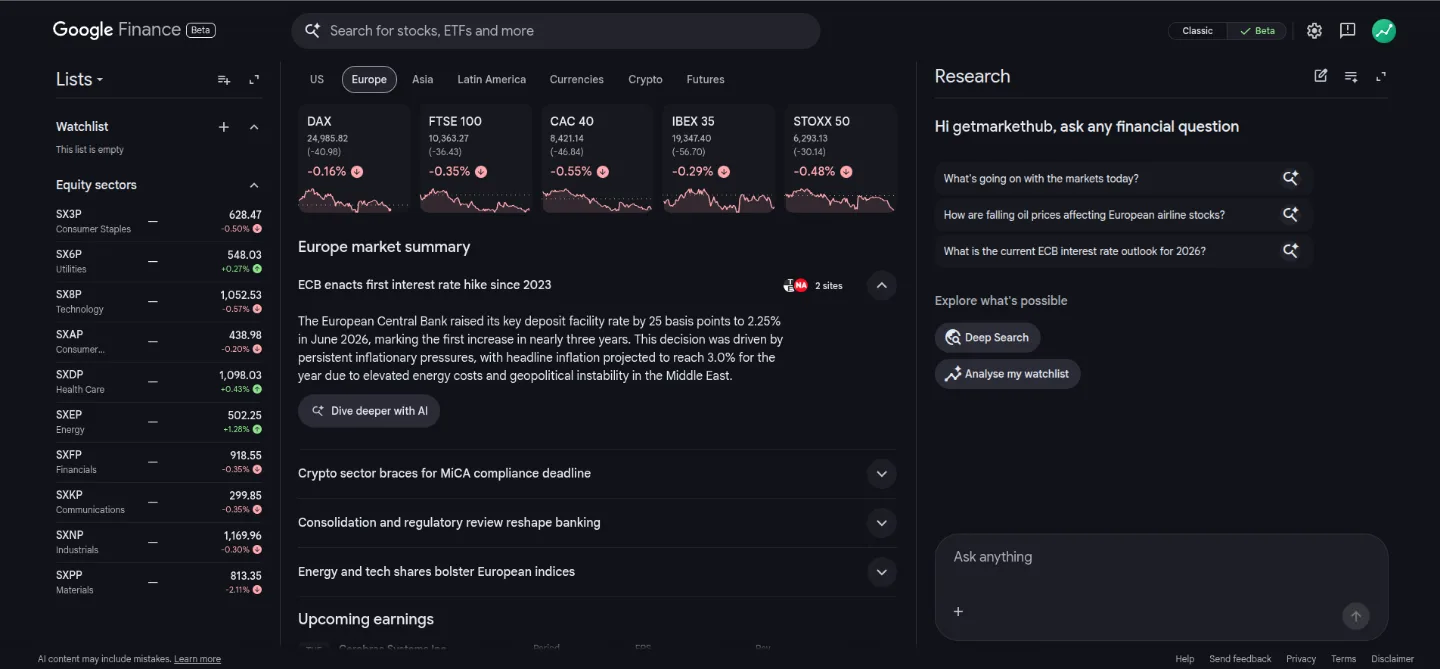Click the plus attachment icon in Ask box
The image size is (1440, 669).
[x=958, y=612]
